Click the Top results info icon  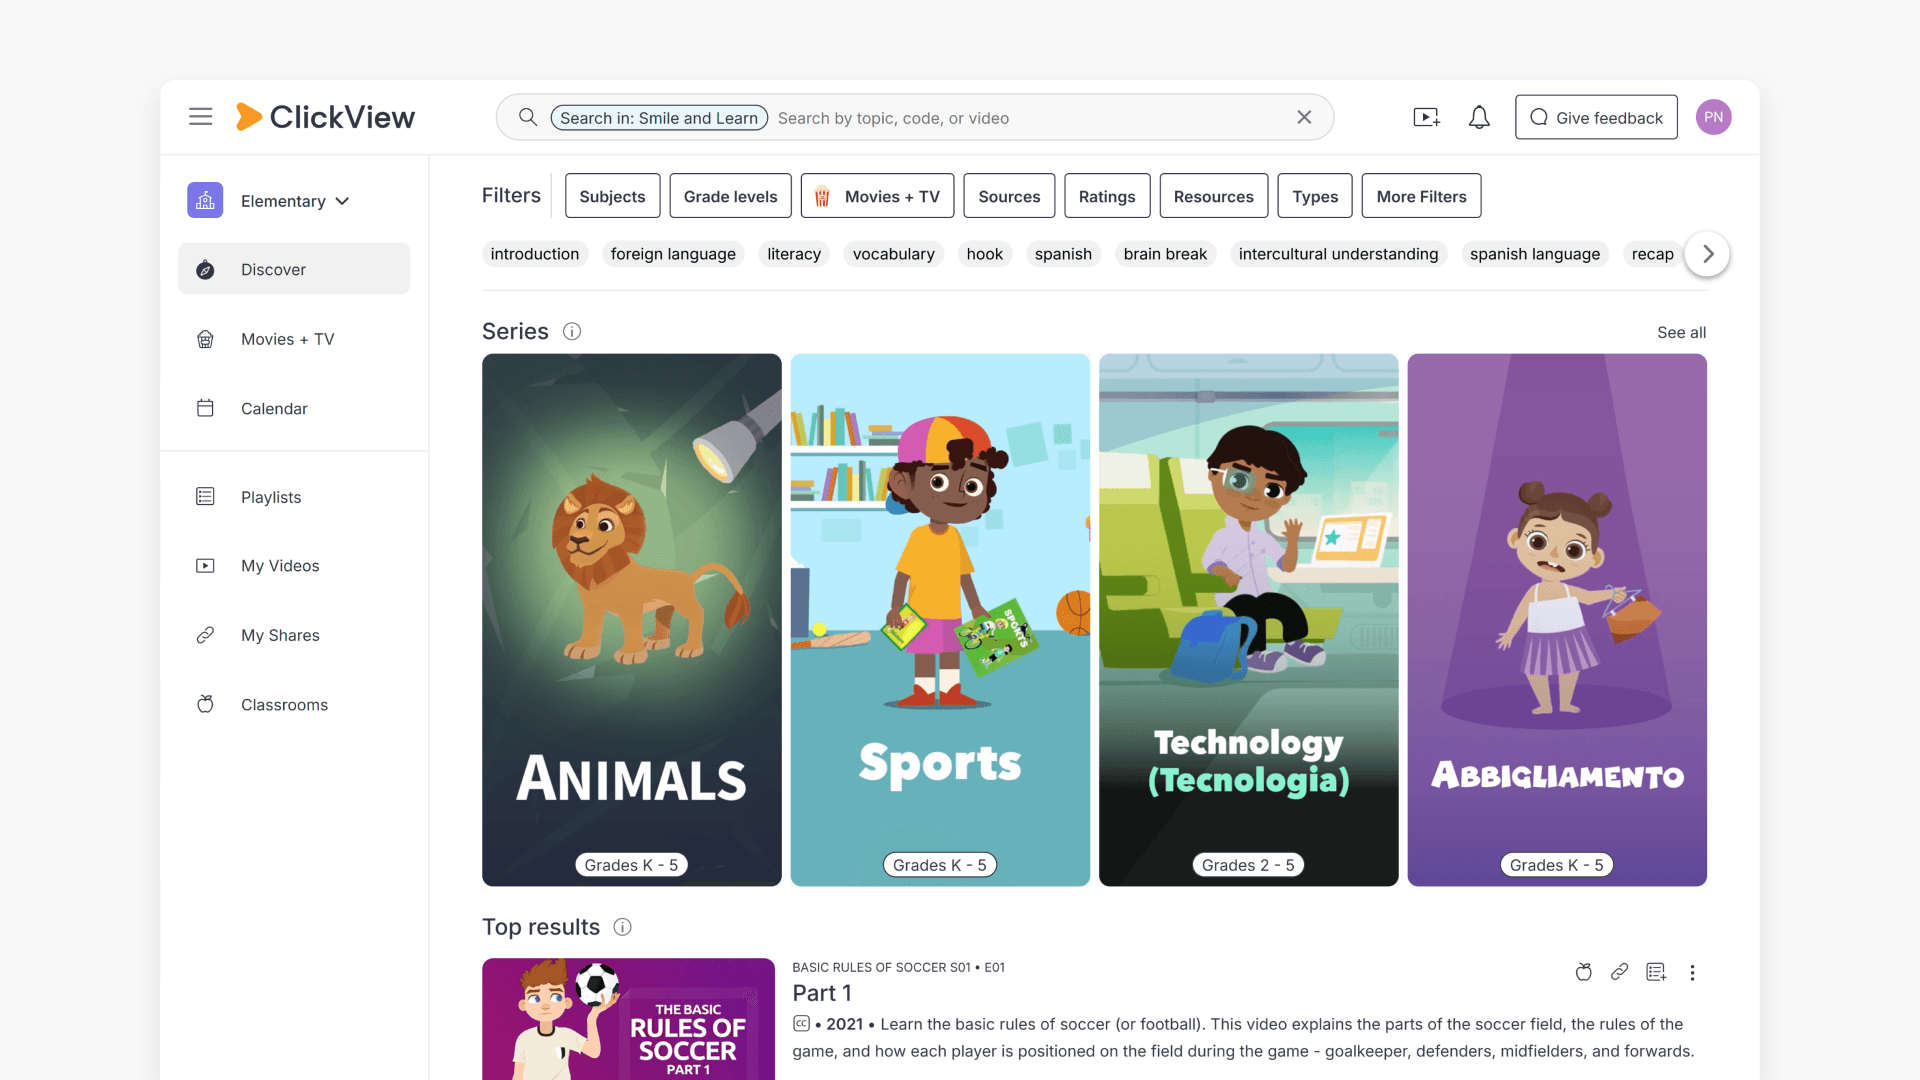(622, 927)
